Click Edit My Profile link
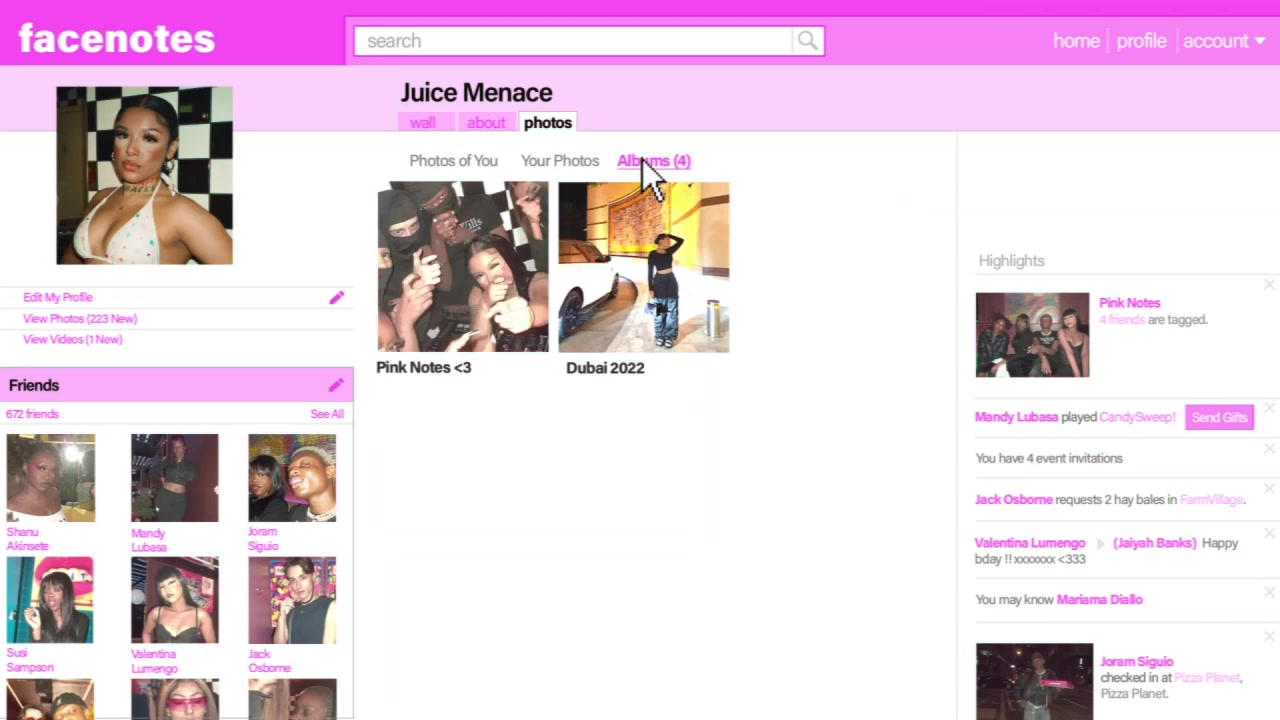This screenshot has height=720, width=1280. (58, 297)
